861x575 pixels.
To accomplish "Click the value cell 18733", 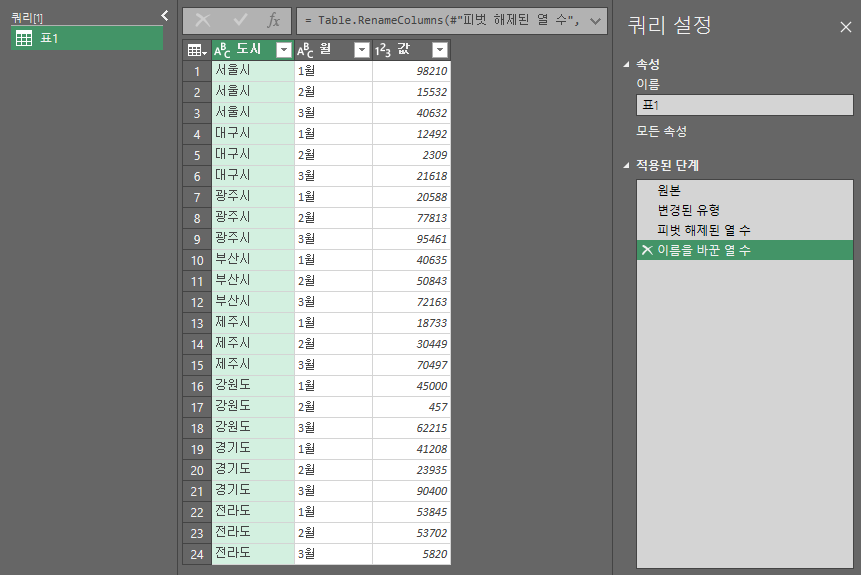I will tap(411, 323).
